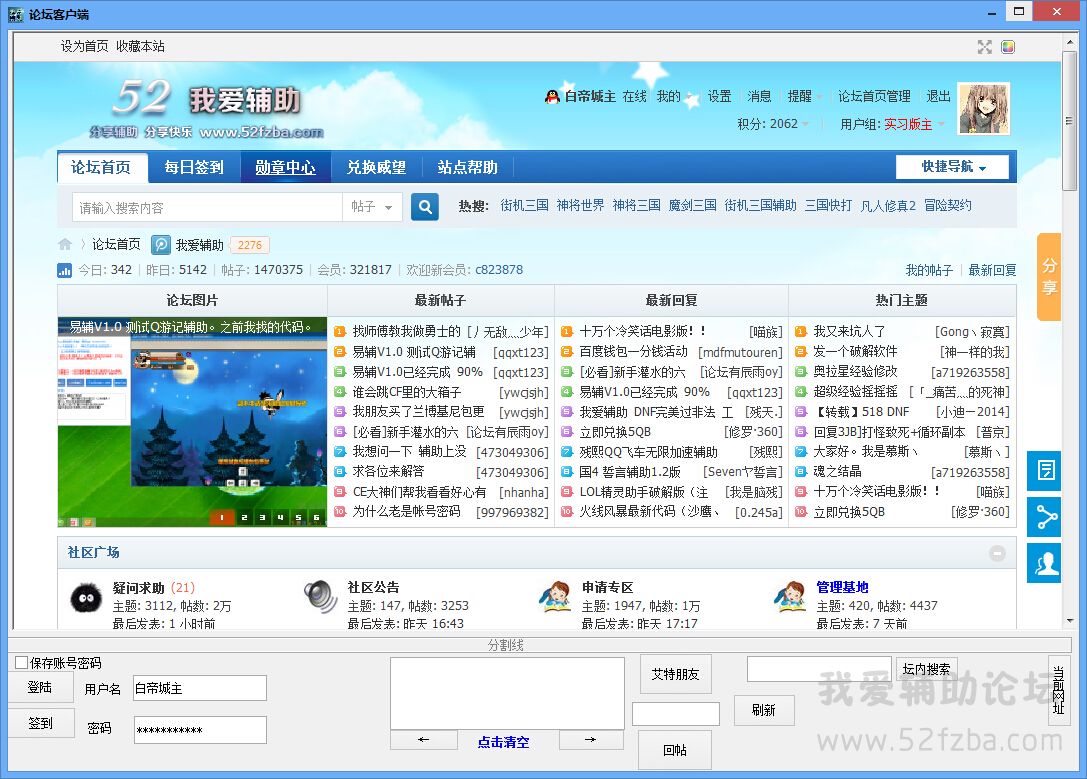This screenshot has height=779, width=1087.
Task: Expand the 用户组 实习版主 dropdown
Action: (892, 124)
